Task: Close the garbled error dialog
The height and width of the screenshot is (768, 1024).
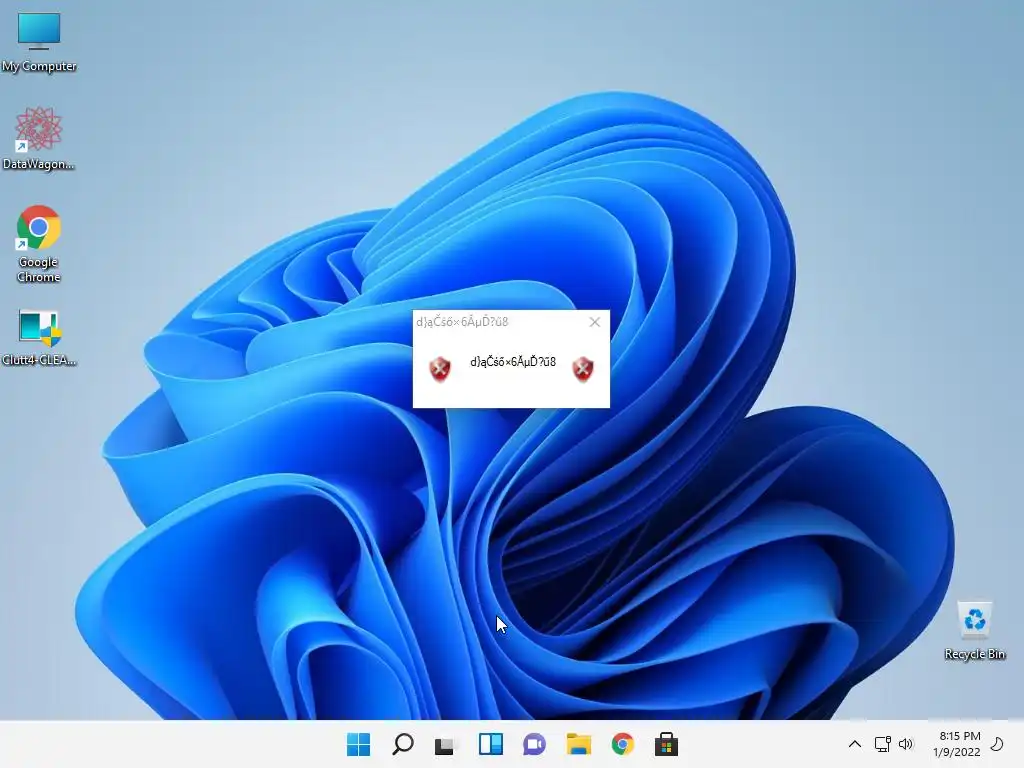Action: pos(594,321)
